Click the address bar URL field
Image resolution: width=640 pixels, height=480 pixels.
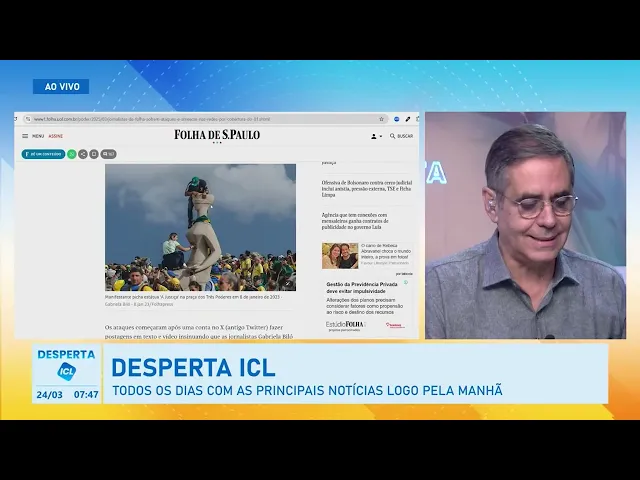tap(204, 119)
